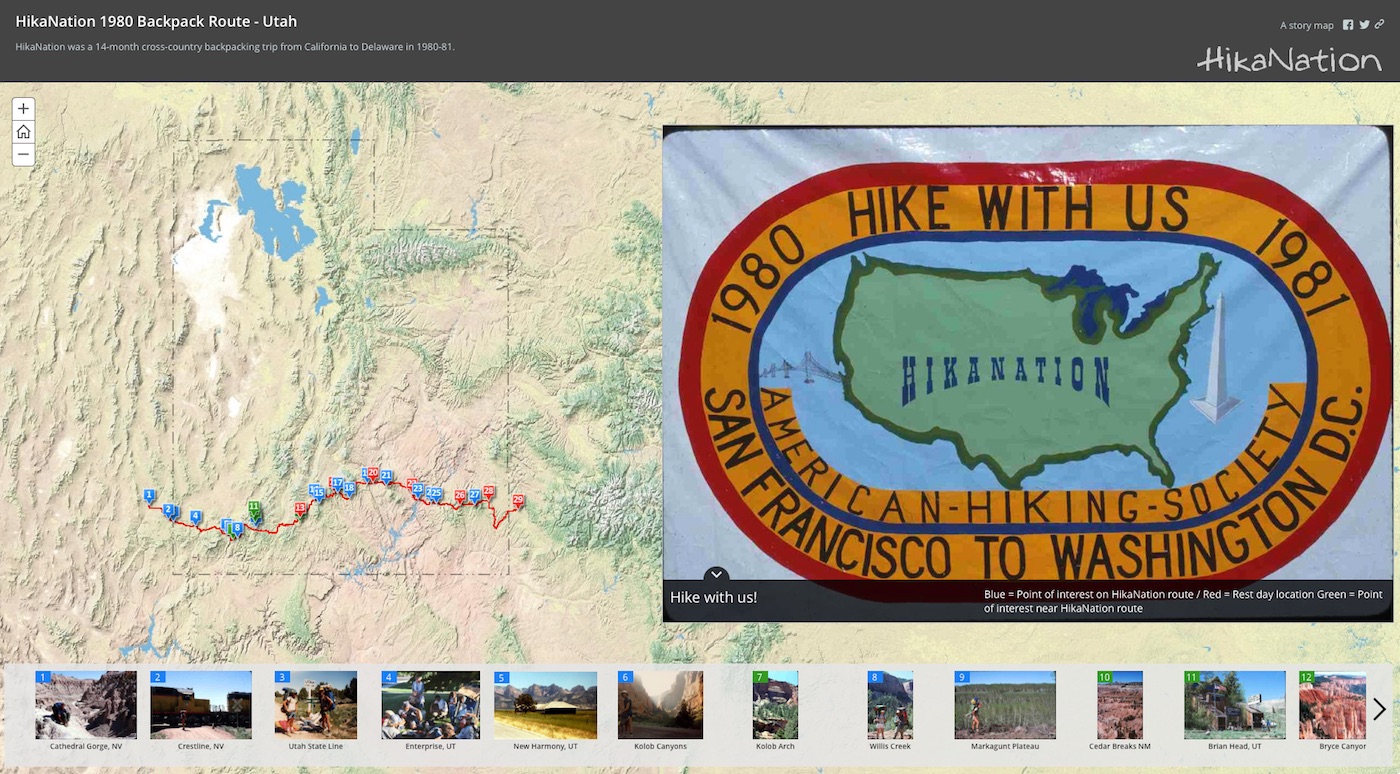Share story map on Twitter

[1364, 25]
